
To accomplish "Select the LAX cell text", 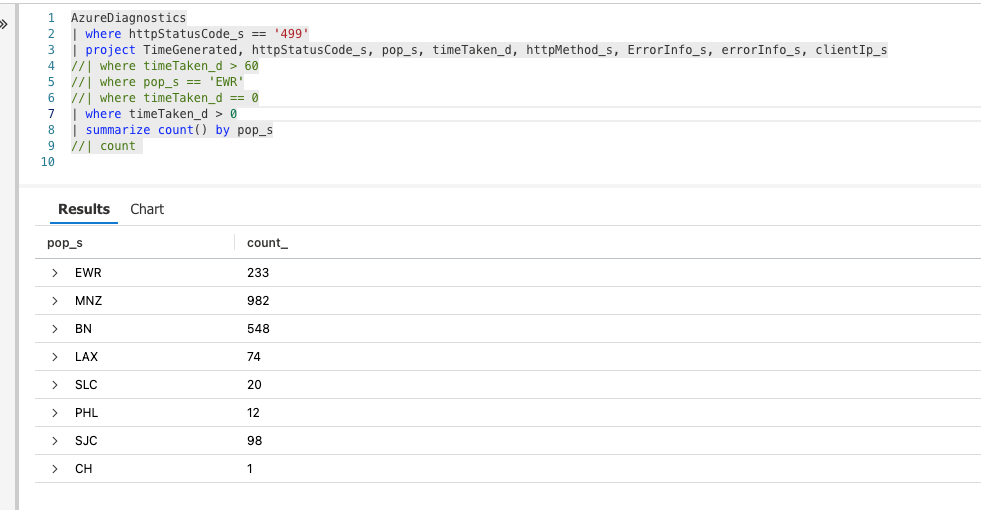I will tap(86, 357).
